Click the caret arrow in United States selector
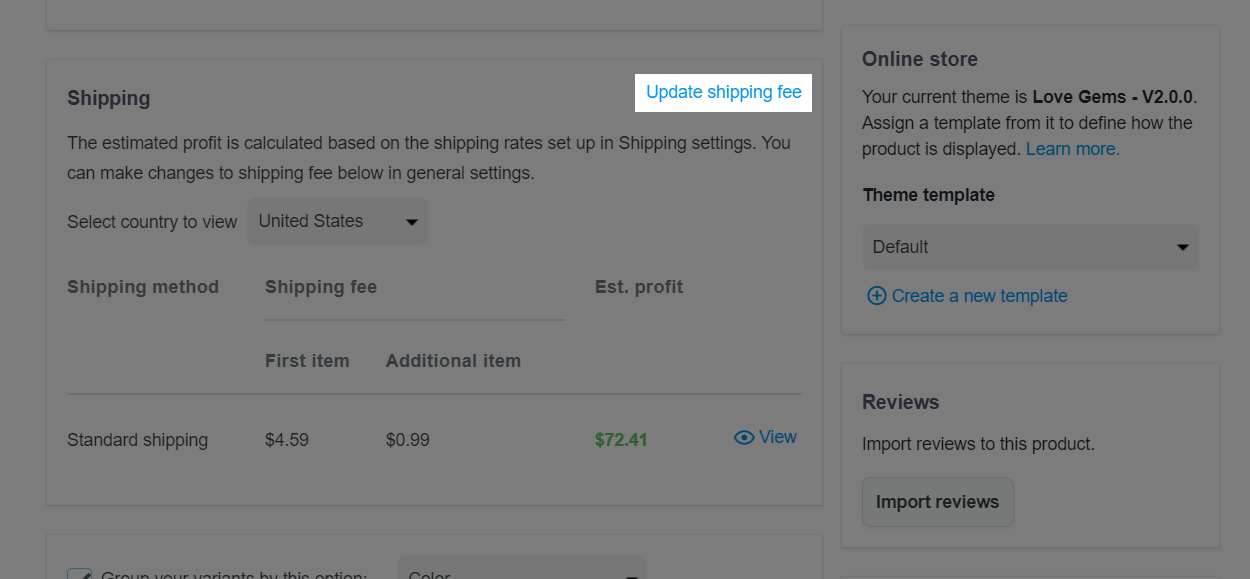 click(x=411, y=222)
